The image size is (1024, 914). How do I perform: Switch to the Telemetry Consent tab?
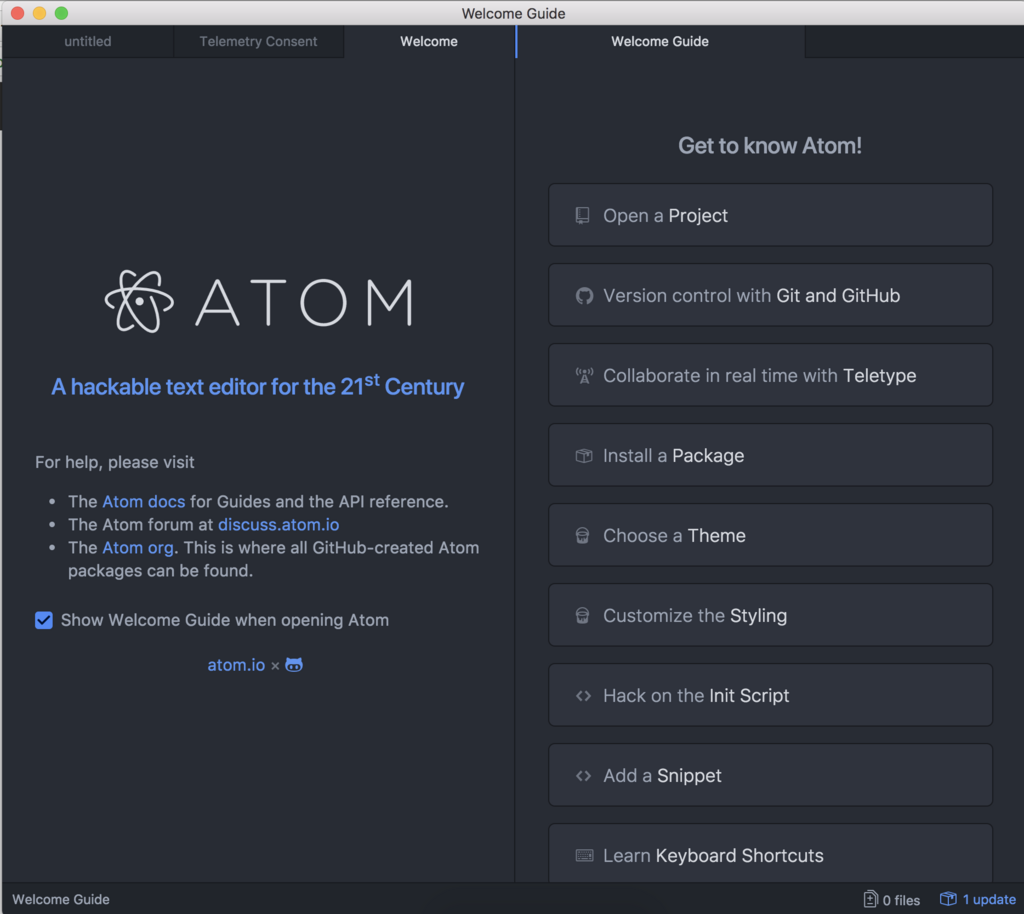259,42
